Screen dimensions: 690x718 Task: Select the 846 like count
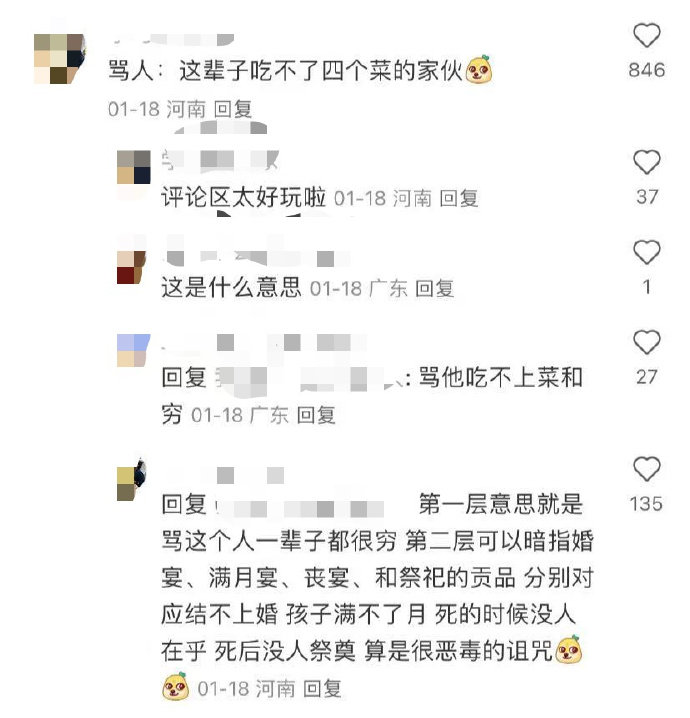[x=647, y=70]
